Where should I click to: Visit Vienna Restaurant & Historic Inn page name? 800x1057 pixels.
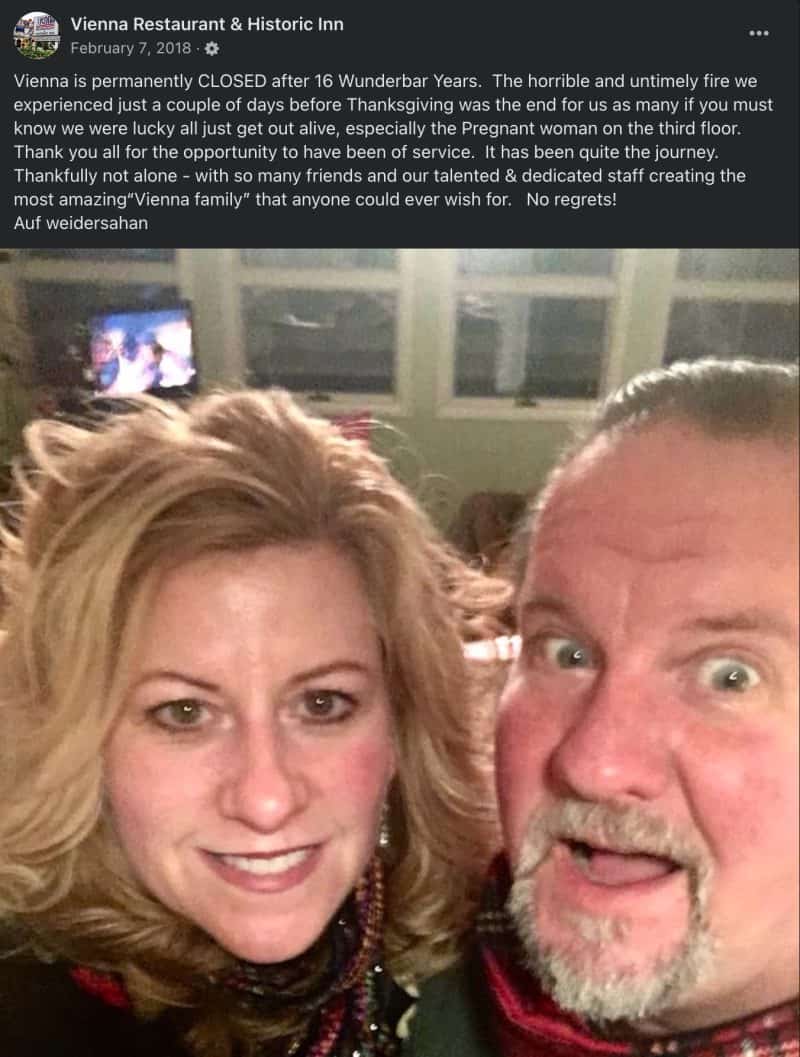click(207, 24)
